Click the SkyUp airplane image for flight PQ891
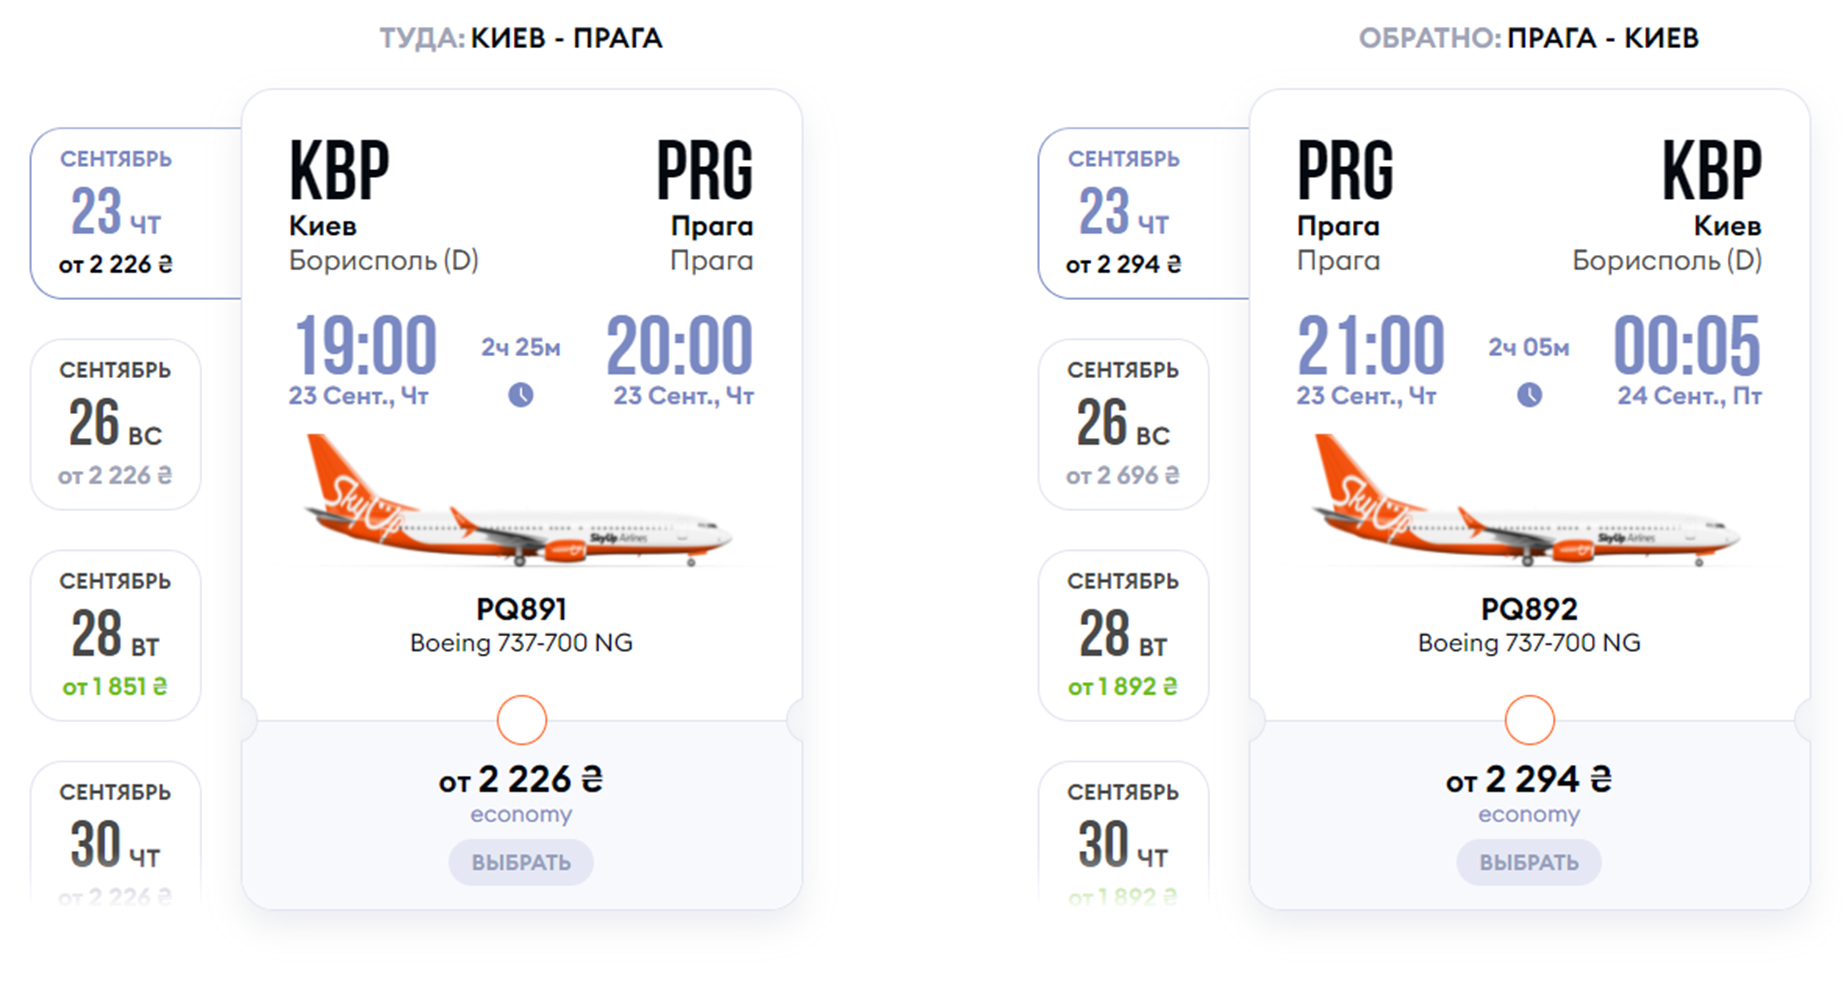This screenshot has width=1845, height=995. click(x=519, y=503)
